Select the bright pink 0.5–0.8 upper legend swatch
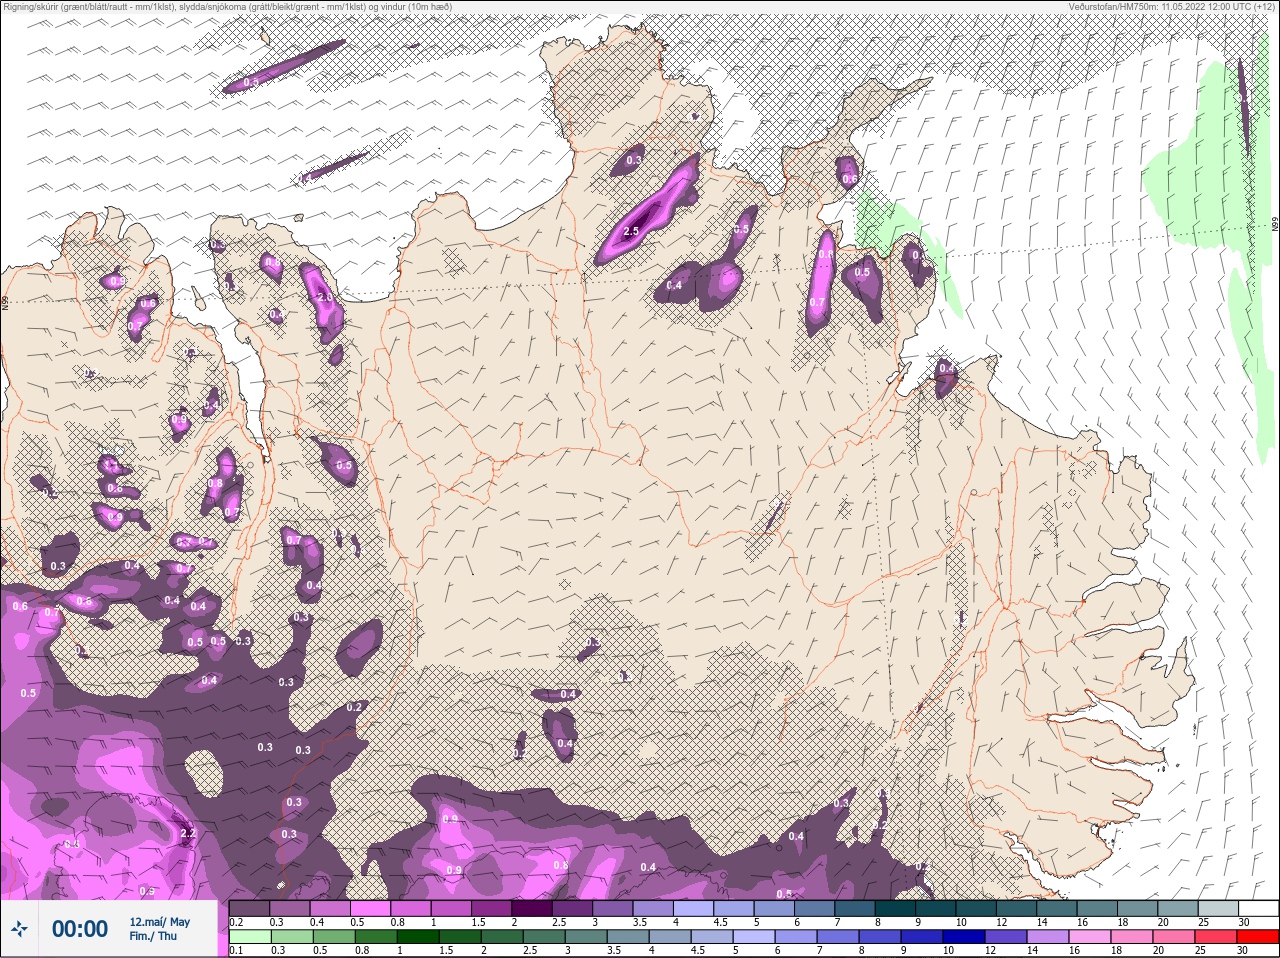The width and height of the screenshot is (1280, 958). coord(370,908)
